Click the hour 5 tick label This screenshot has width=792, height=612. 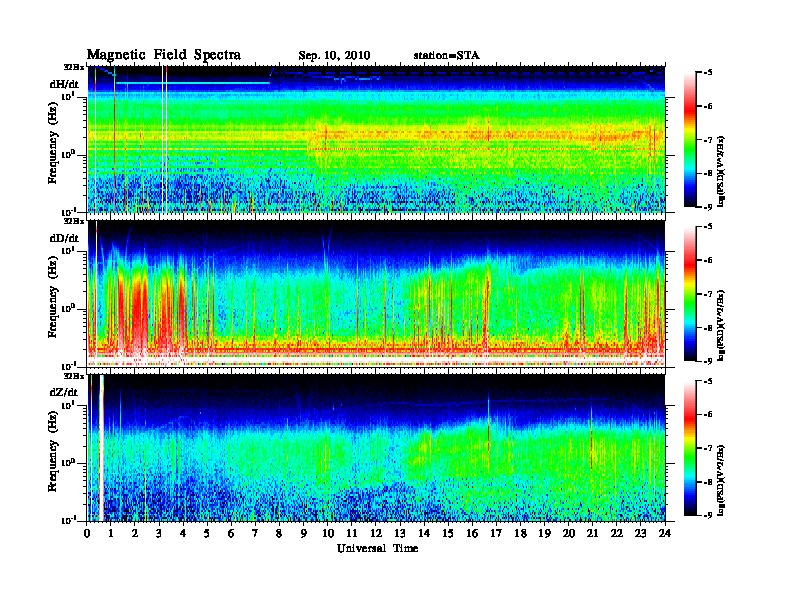207,534
